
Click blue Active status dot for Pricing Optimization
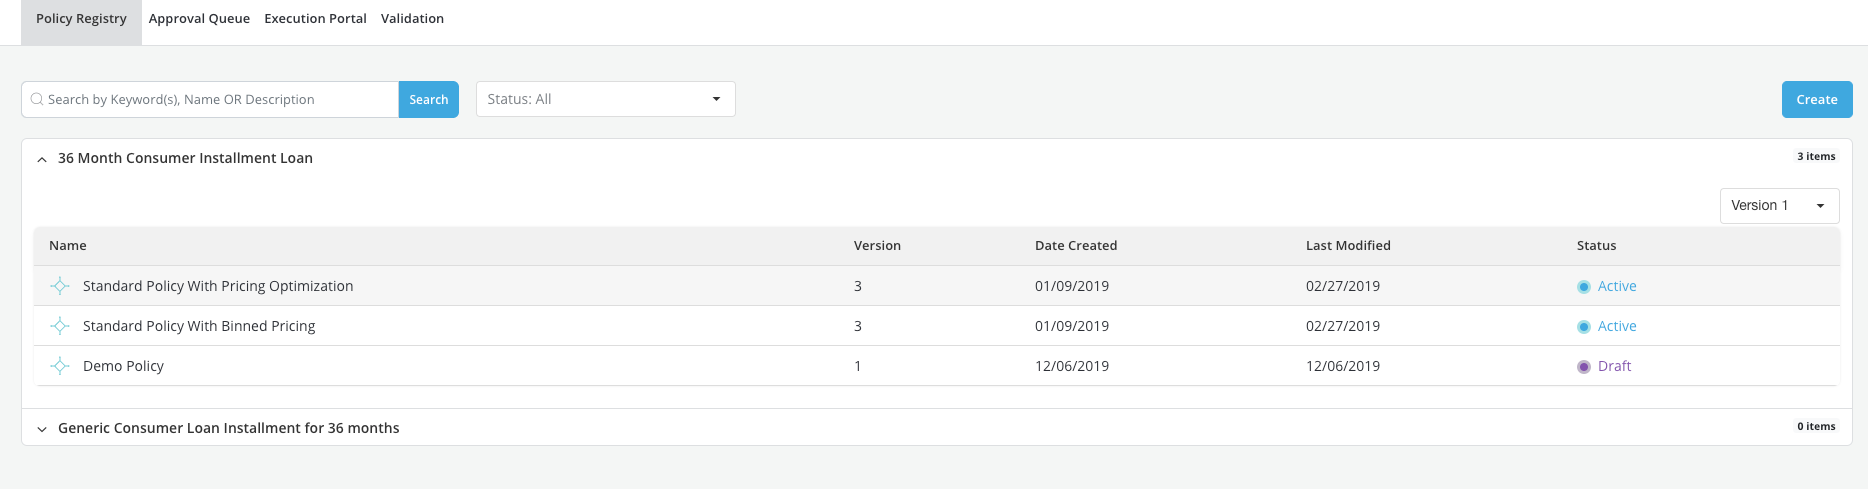1584,287
